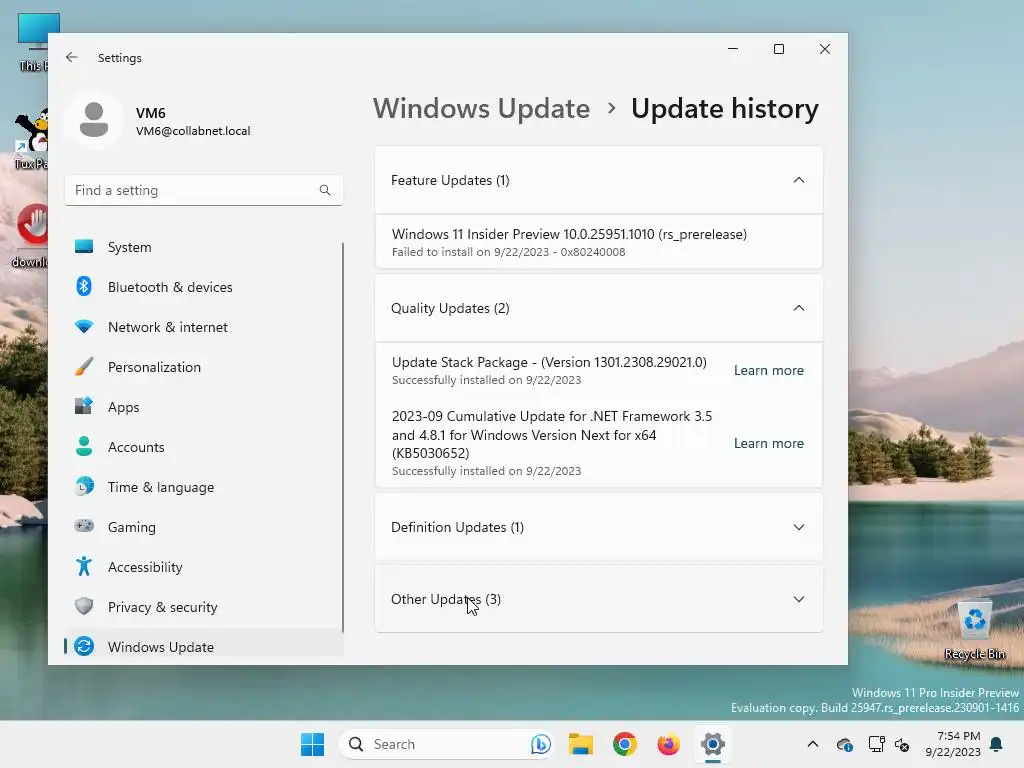
Task: Click the Gaming controller icon
Action: [x=84, y=526]
